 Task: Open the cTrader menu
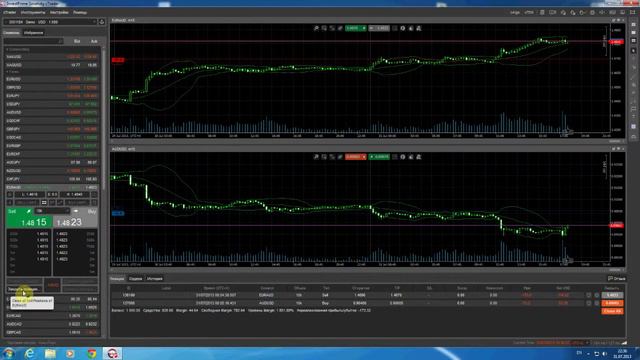(9, 13)
